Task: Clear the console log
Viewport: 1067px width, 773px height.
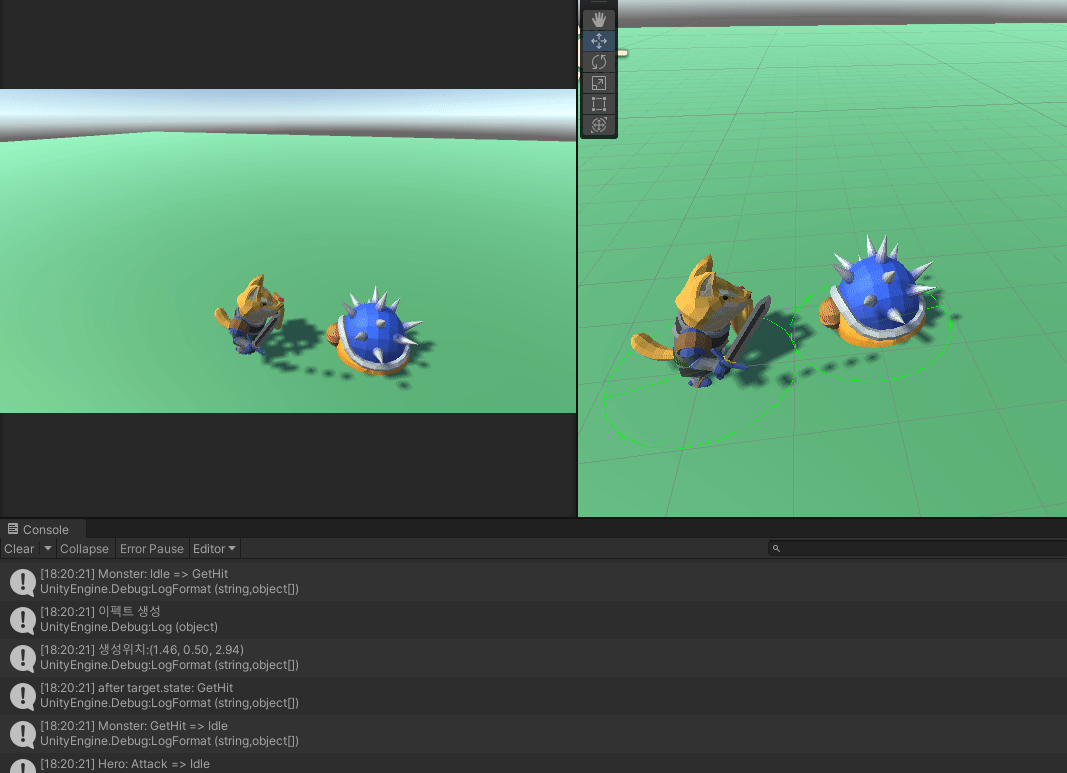Action: tap(19, 548)
